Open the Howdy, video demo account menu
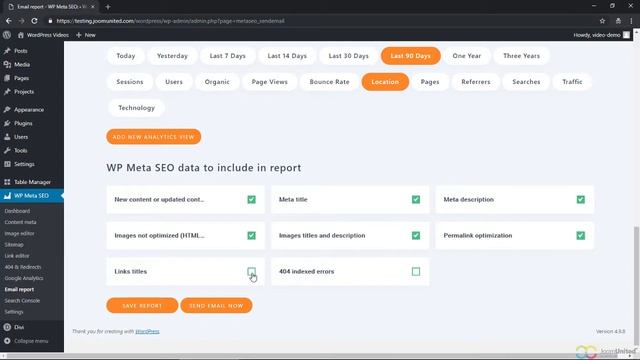This screenshot has height=360, width=640. pyautogui.click(x=602, y=35)
